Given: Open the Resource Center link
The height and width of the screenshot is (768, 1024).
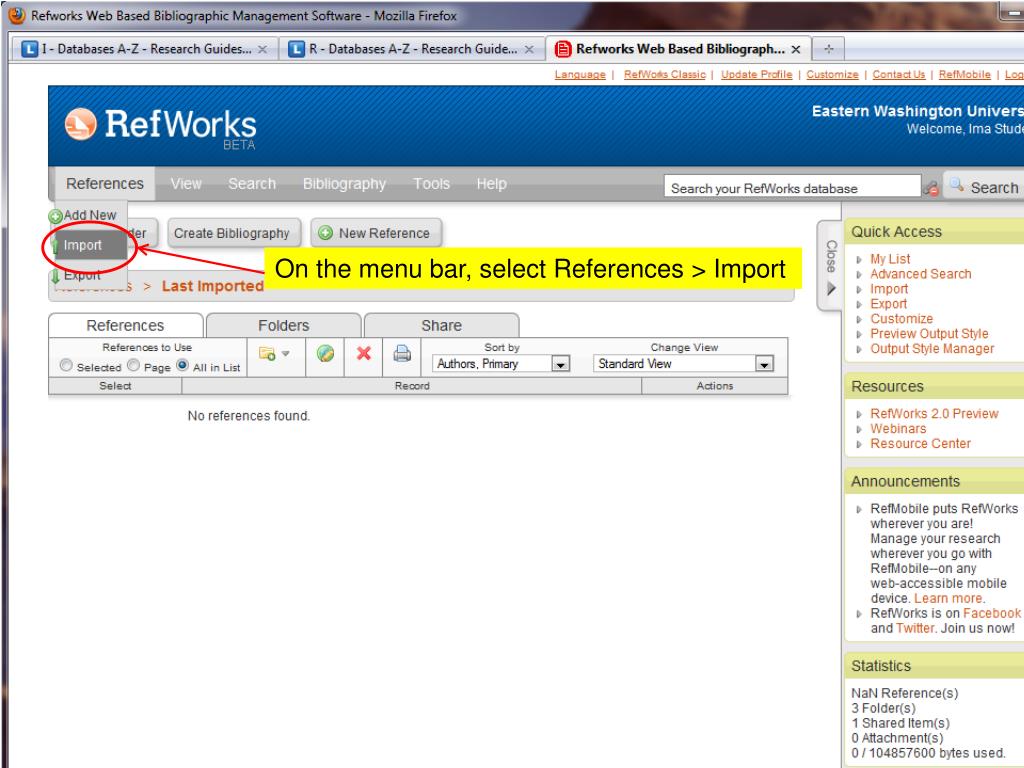Looking at the screenshot, I should pos(920,443).
